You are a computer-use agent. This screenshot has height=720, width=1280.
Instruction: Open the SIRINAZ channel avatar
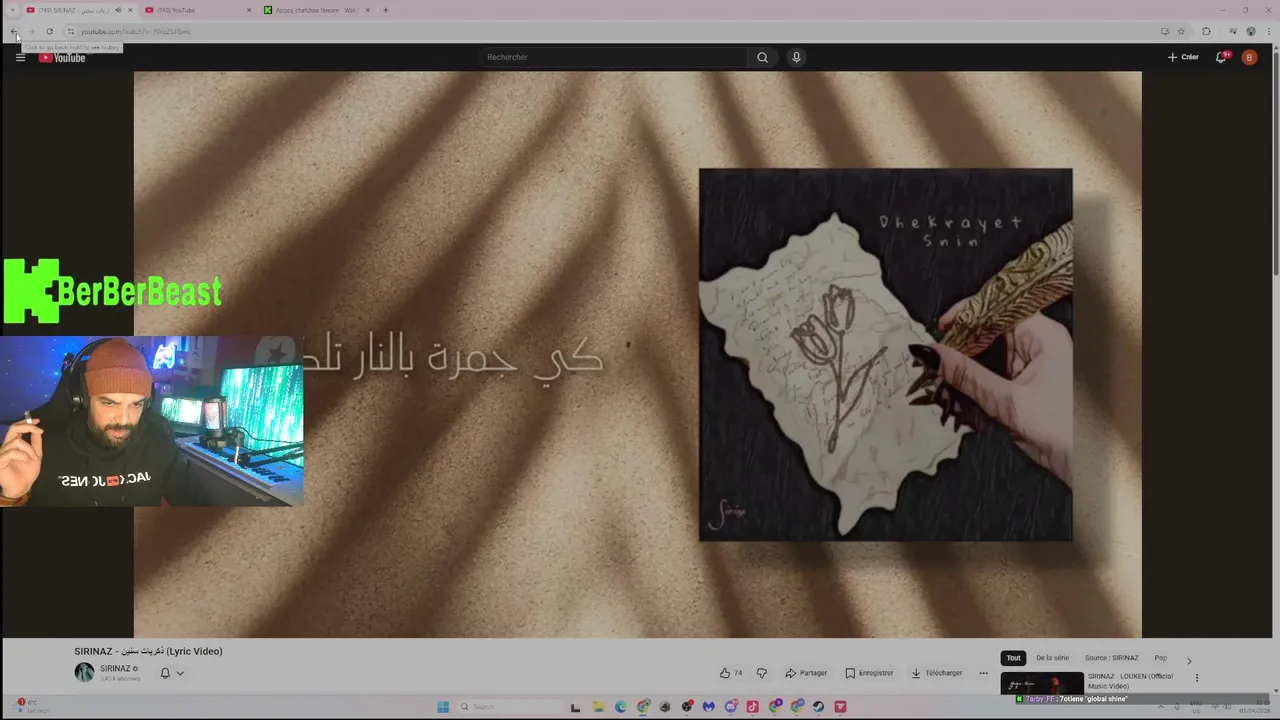(84, 673)
